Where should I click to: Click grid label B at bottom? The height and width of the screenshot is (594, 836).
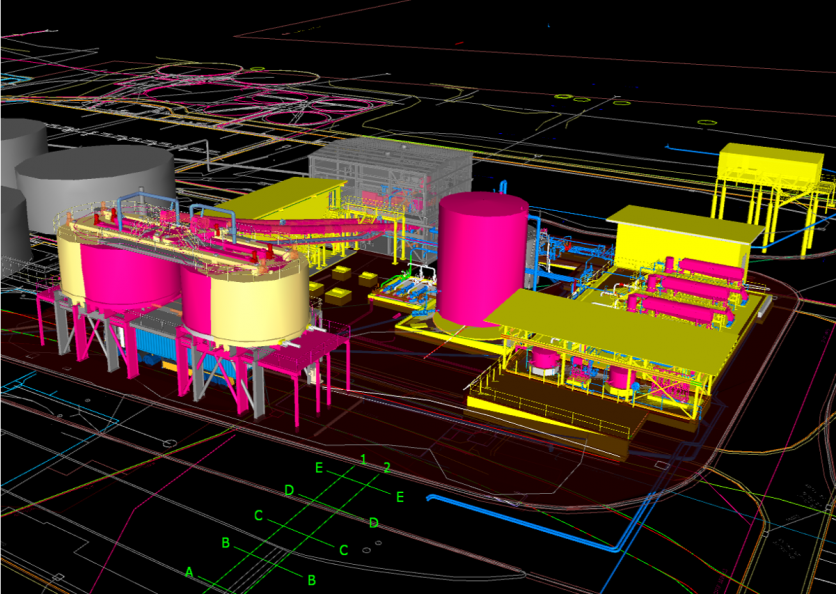coord(226,541)
